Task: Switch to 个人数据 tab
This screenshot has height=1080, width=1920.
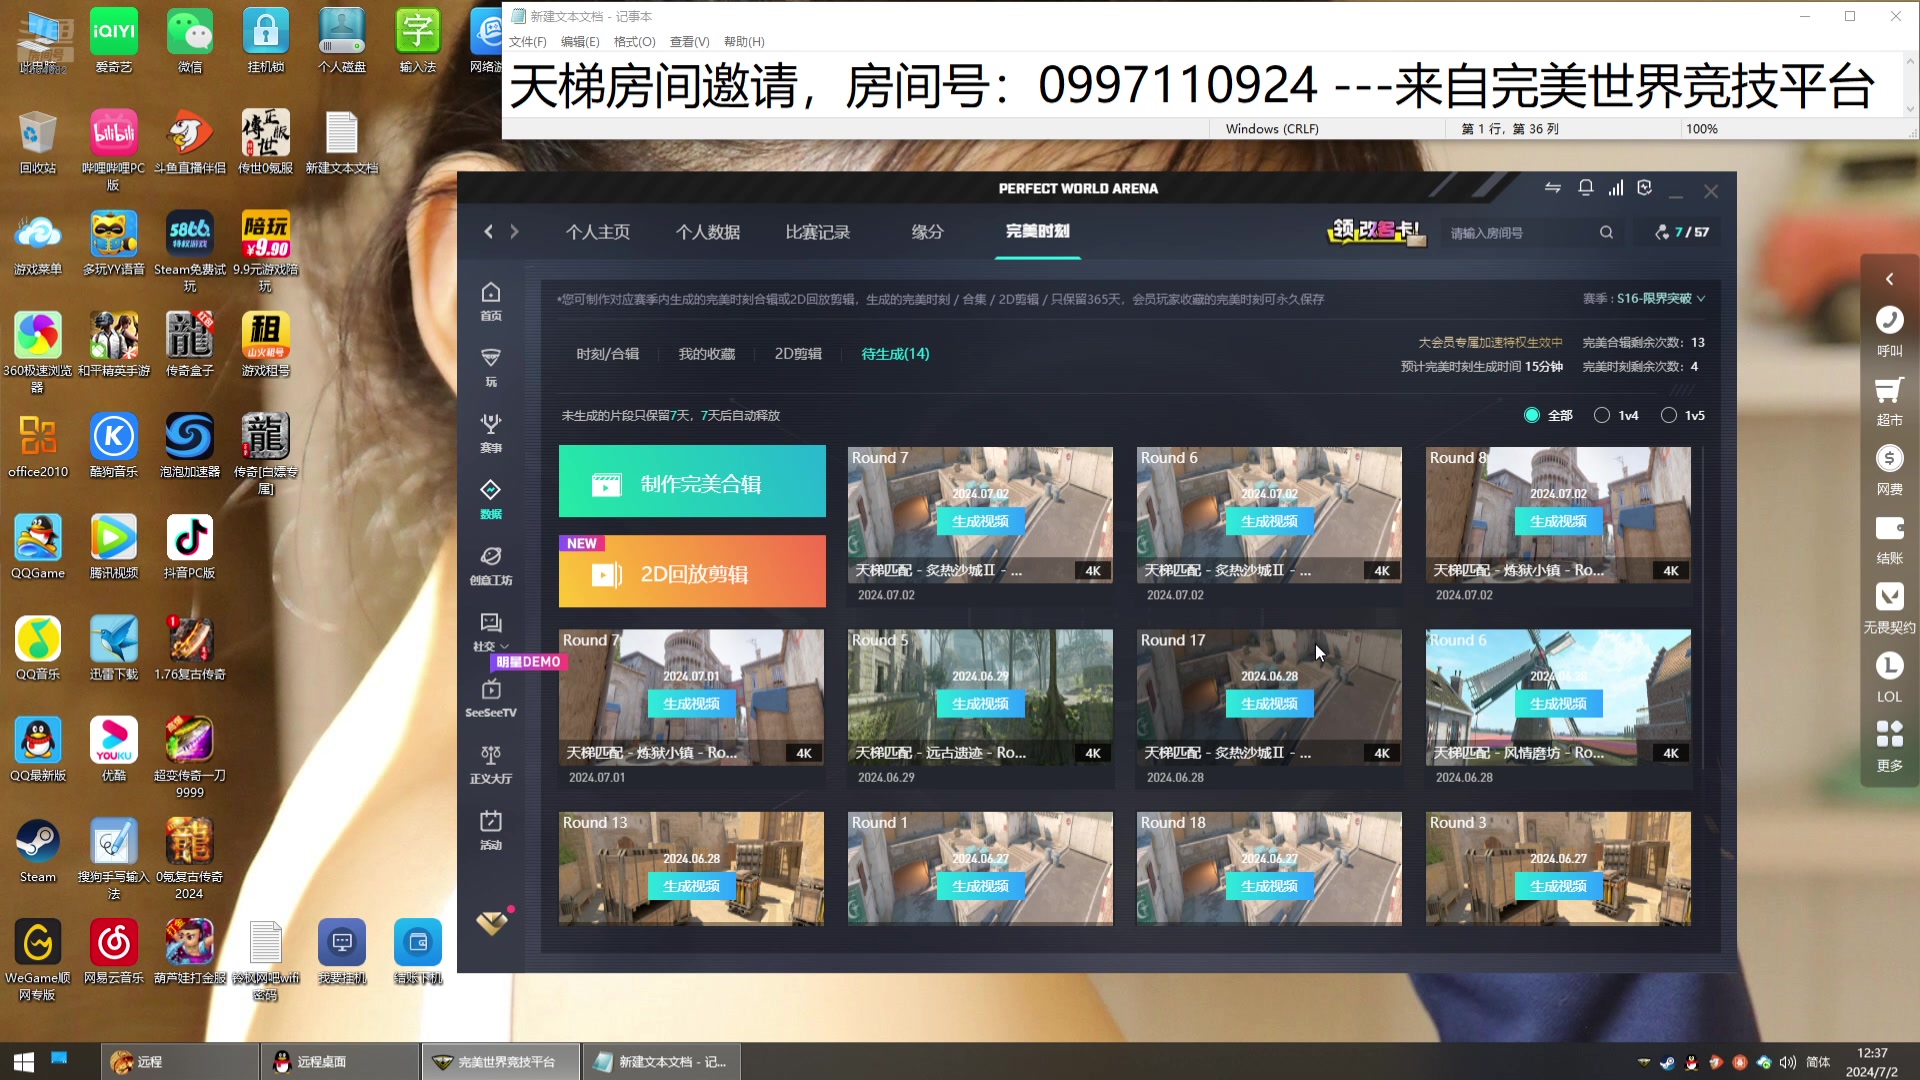Action: [x=707, y=232]
